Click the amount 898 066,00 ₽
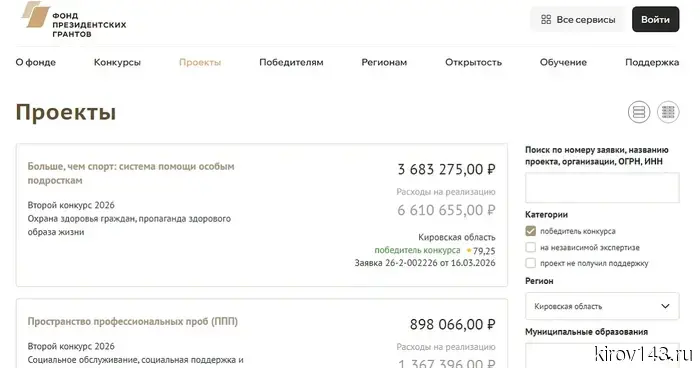Screen dimensions: 700x368 (x=453, y=325)
